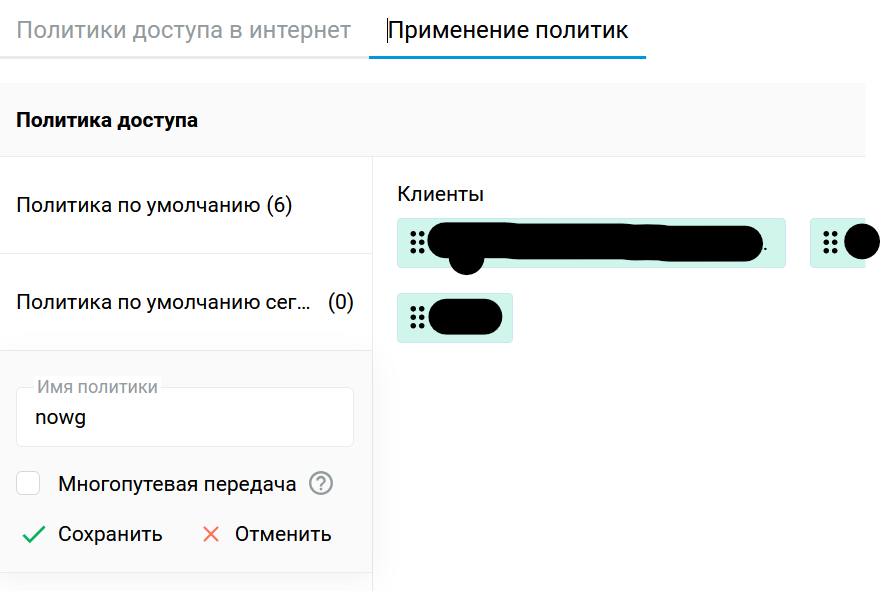Select the long redacted client chip
The width and height of the screenshot is (880, 591).
coord(591,242)
